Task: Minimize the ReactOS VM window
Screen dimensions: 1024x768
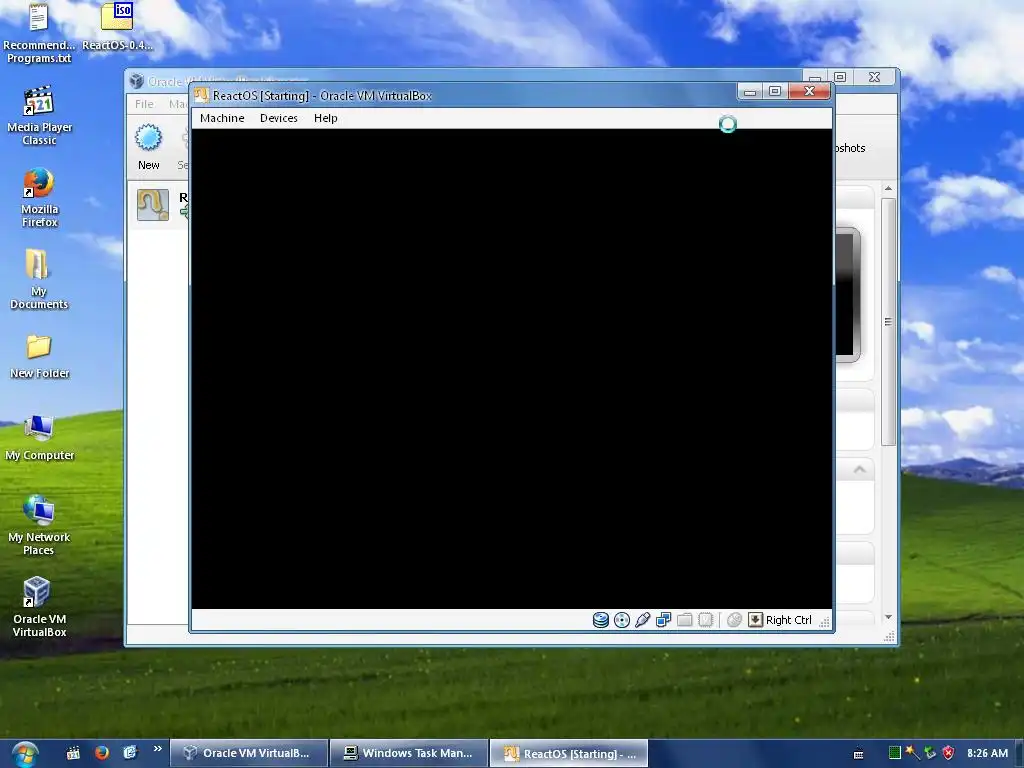Action: click(750, 91)
